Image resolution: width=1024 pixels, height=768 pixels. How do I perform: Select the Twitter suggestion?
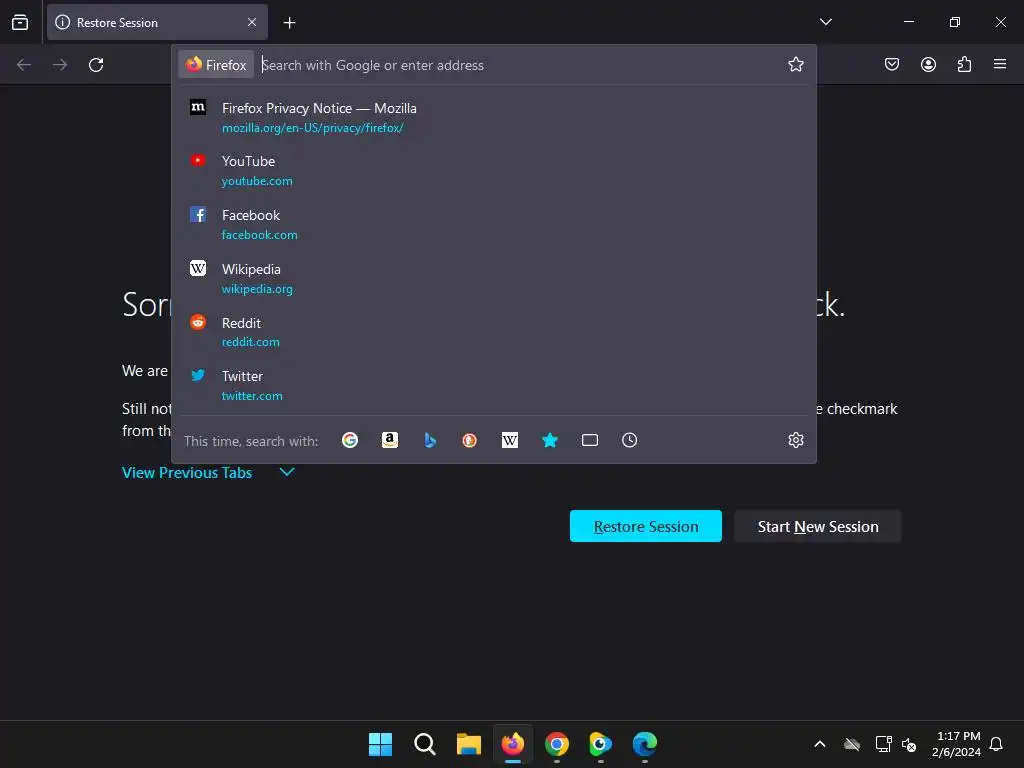tap(494, 386)
